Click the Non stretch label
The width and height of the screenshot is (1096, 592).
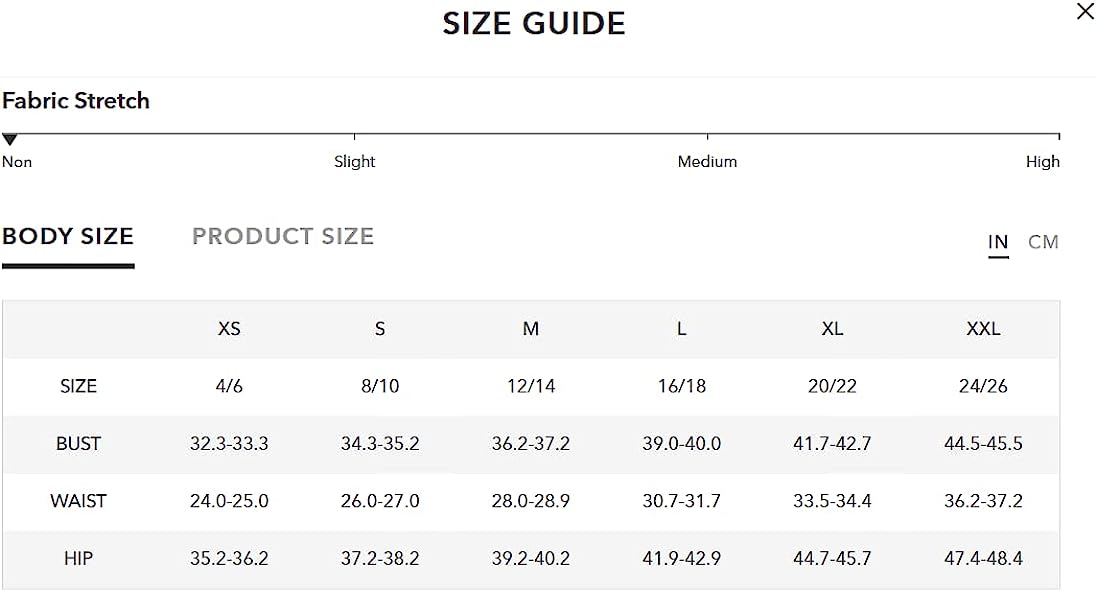(17, 162)
